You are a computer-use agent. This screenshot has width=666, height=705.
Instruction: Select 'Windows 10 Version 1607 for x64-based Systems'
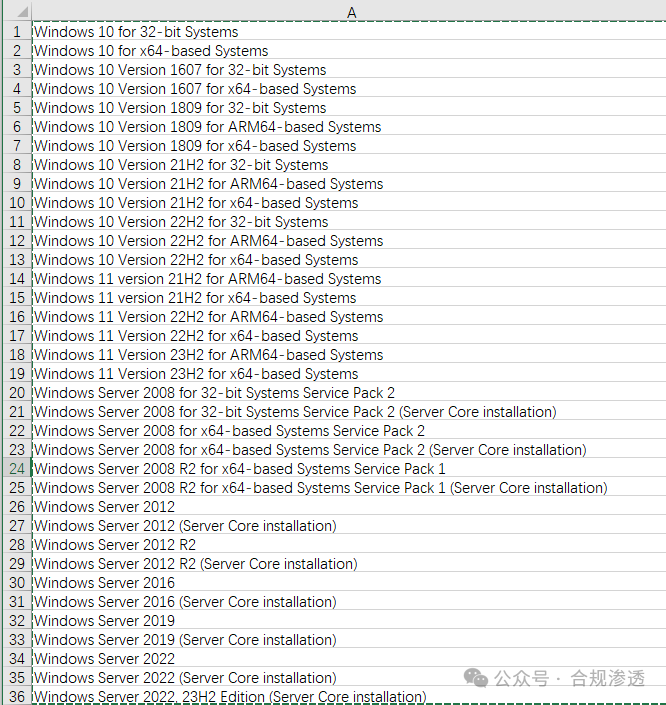[349, 89]
